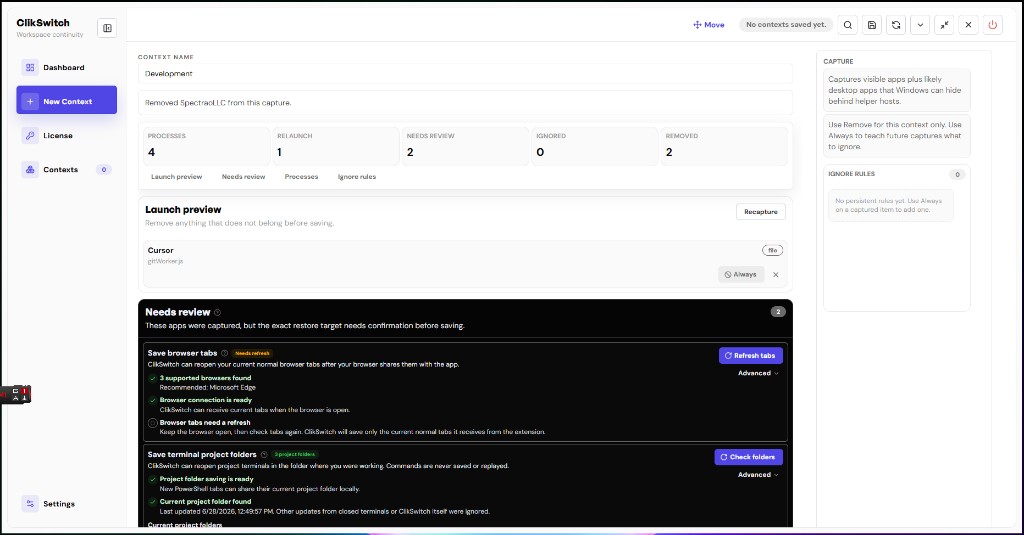1024x535 pixels.
Task: Click the Refresh tabs button
Action: tap(750, 355)
